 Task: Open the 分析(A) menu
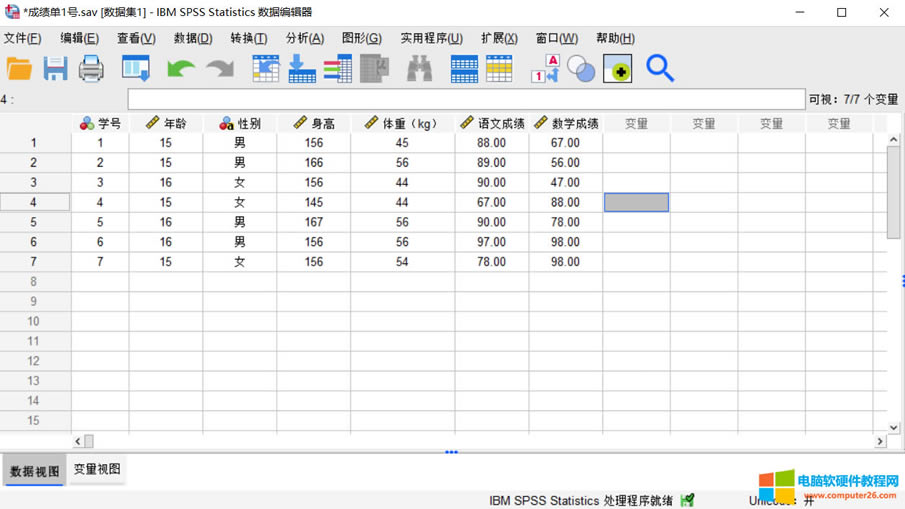click(304, 38)
